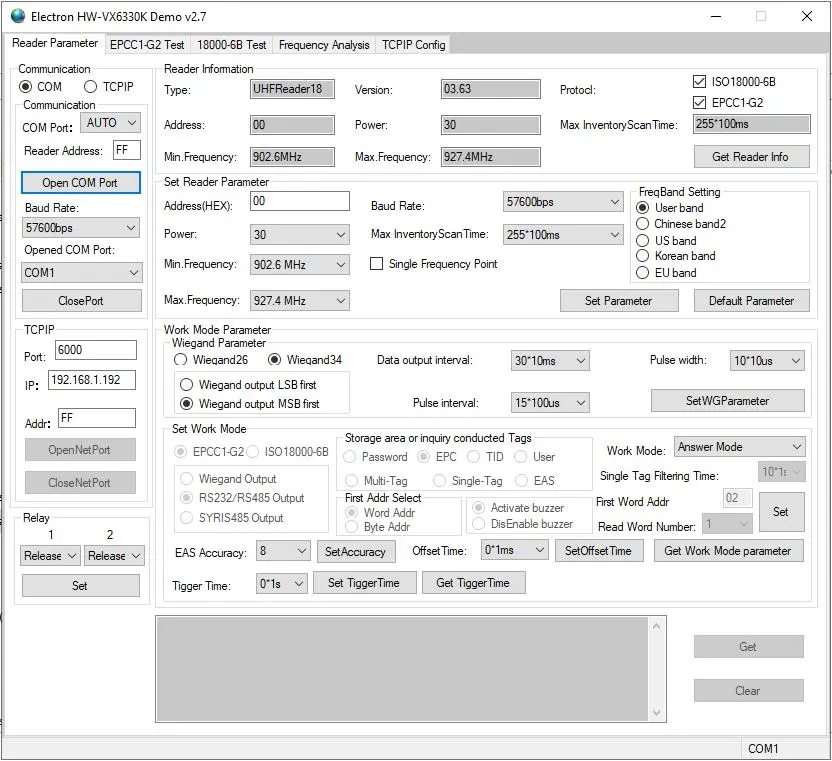Click the Open COM Port button
Viewport: 832px width, 761px height.
80,183
